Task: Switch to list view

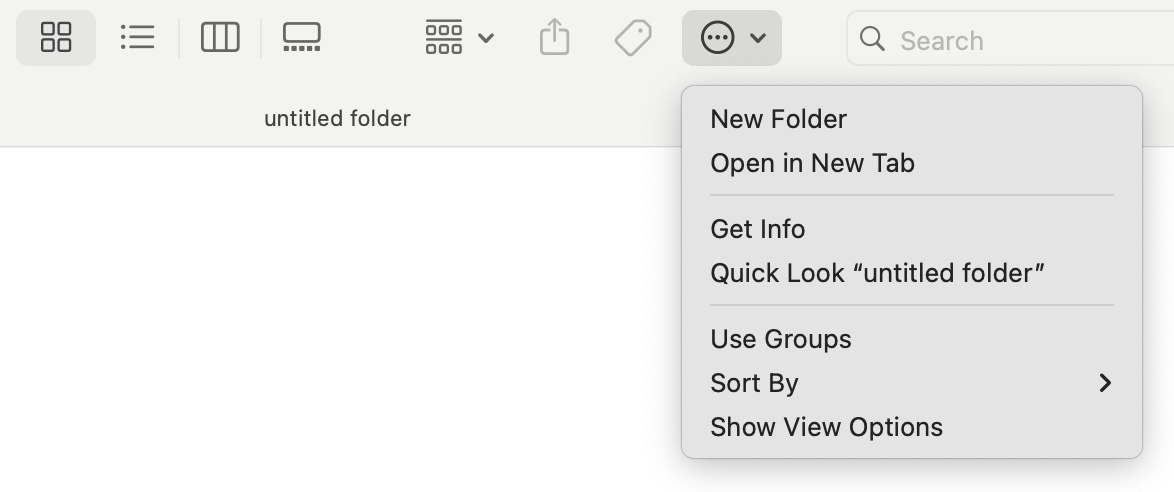Action: [137, 38]
